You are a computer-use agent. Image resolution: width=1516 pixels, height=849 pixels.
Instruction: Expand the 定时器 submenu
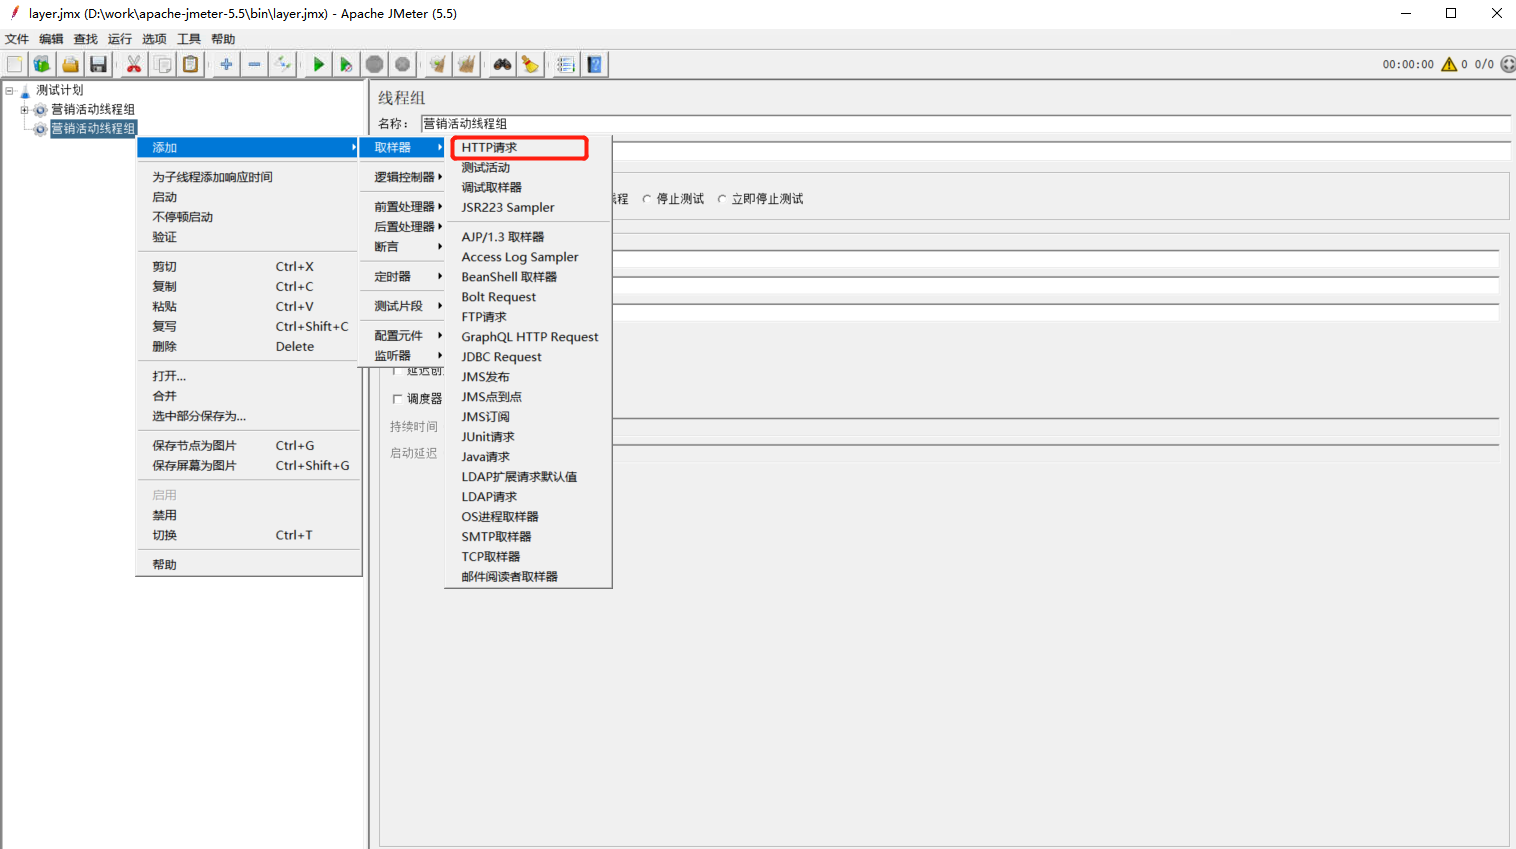pos(403,277)
